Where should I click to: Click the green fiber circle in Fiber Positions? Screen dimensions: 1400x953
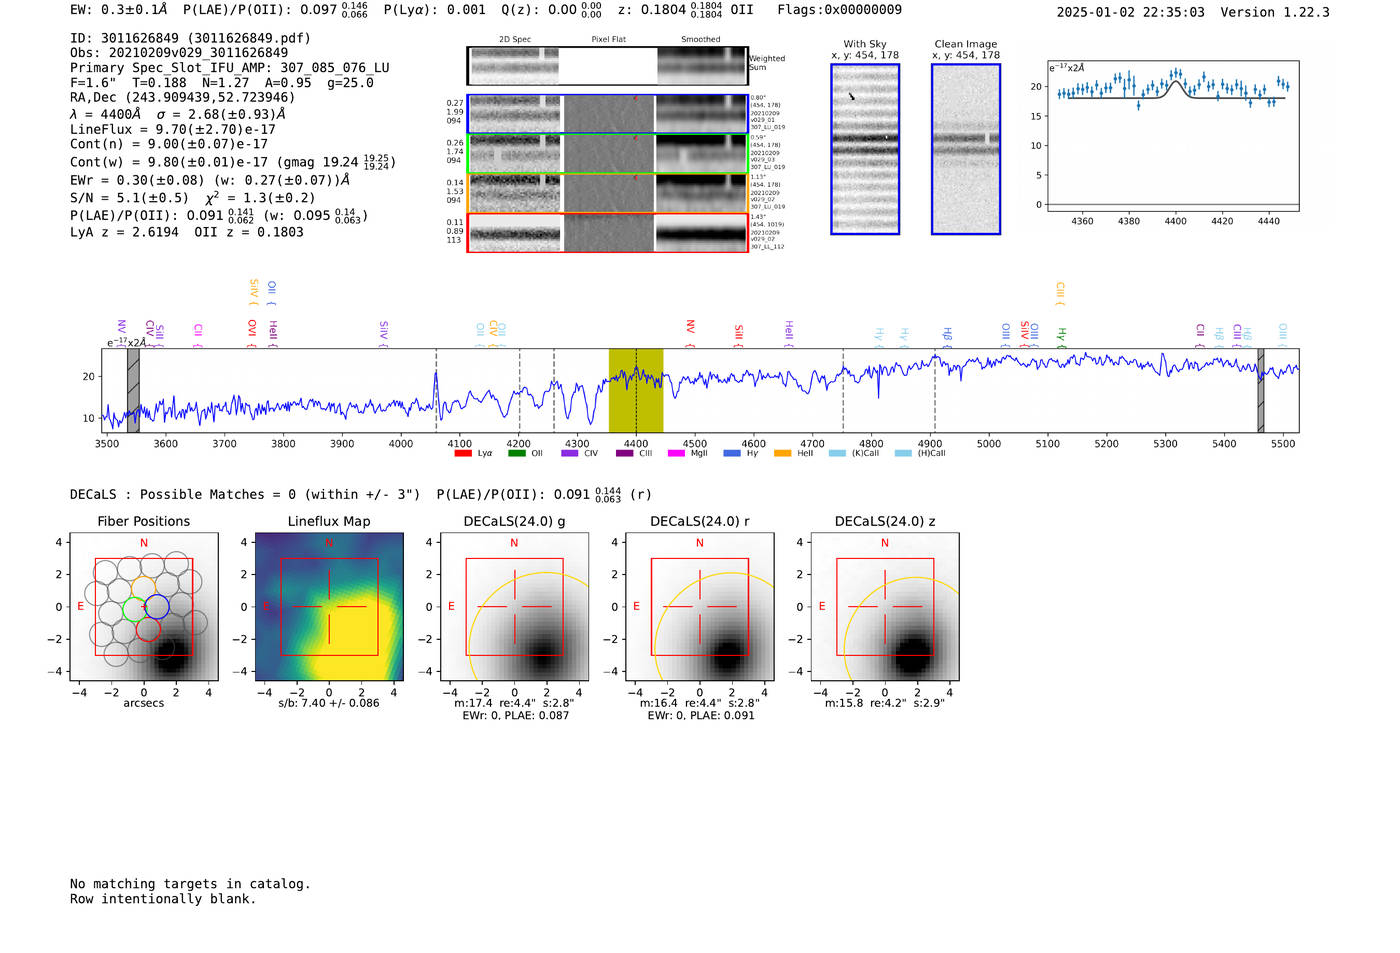(133, 609)
